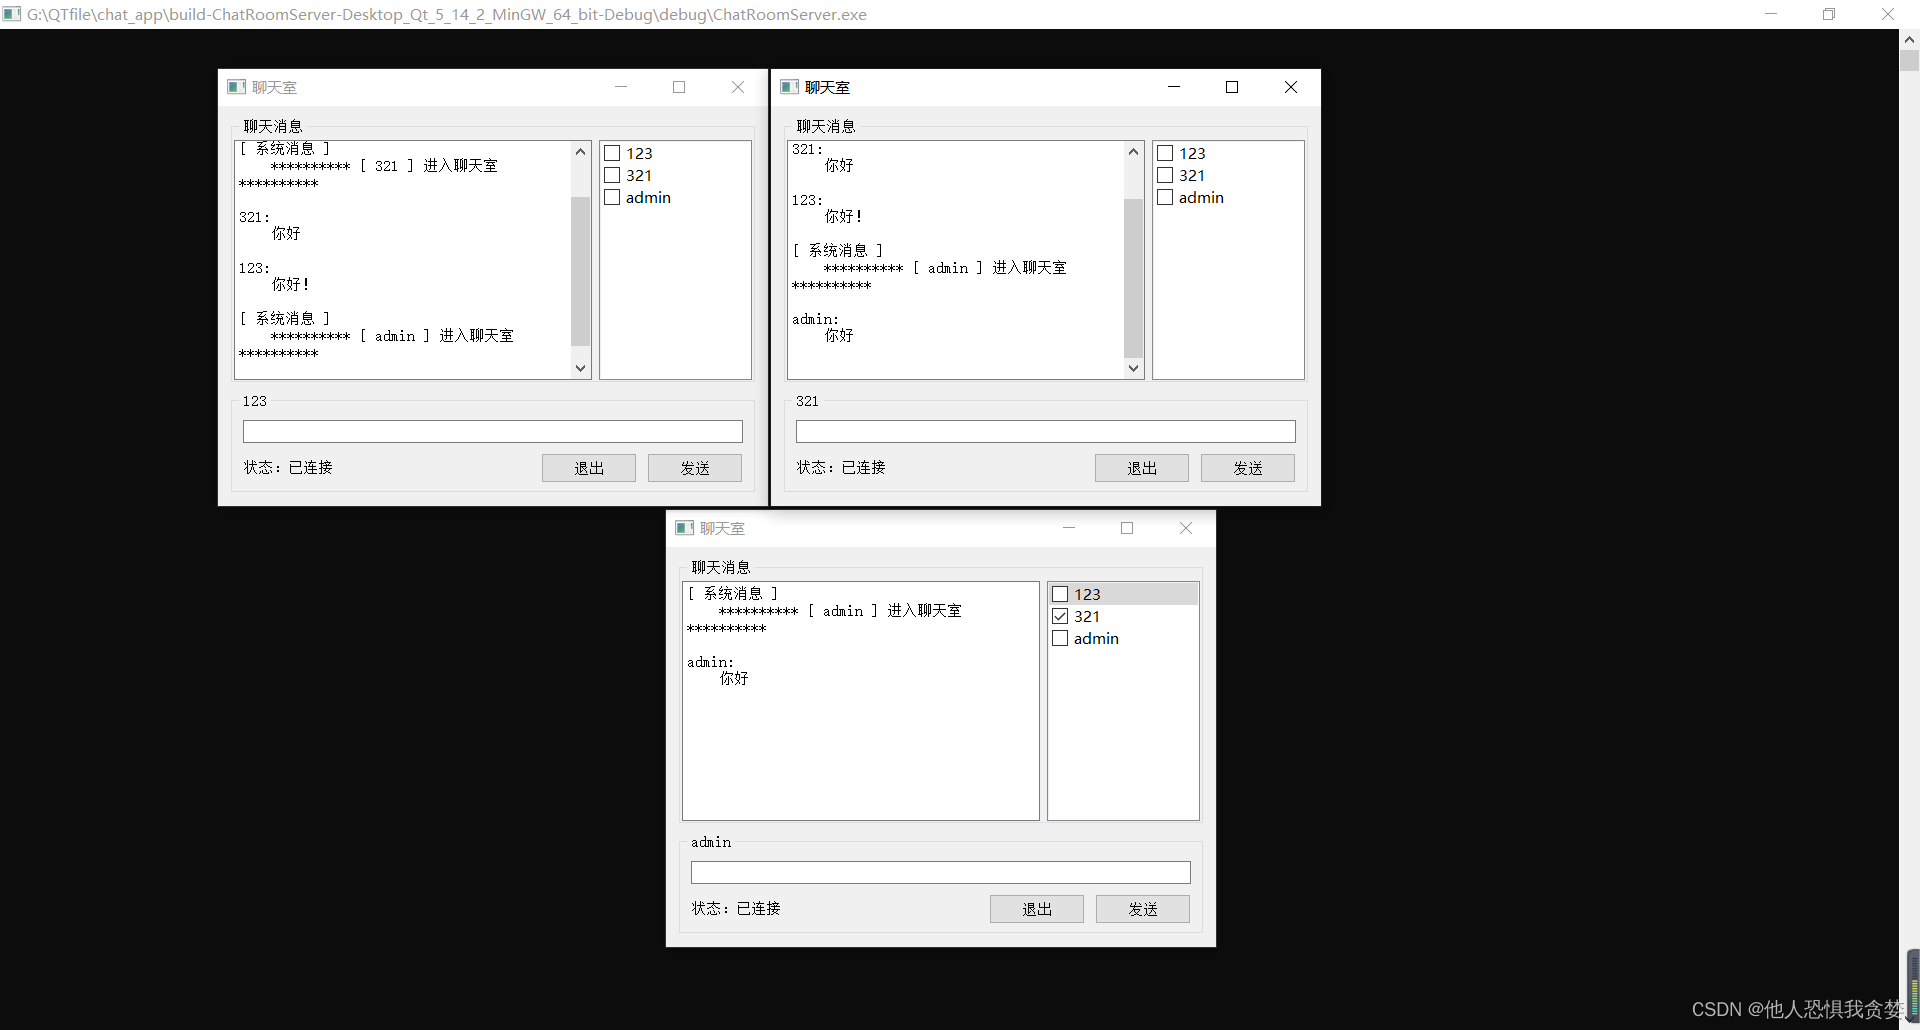1920x1030 pixels.
Task: Click 状态: 已连接 in the admin window
Action: click(x=736, y=909)
